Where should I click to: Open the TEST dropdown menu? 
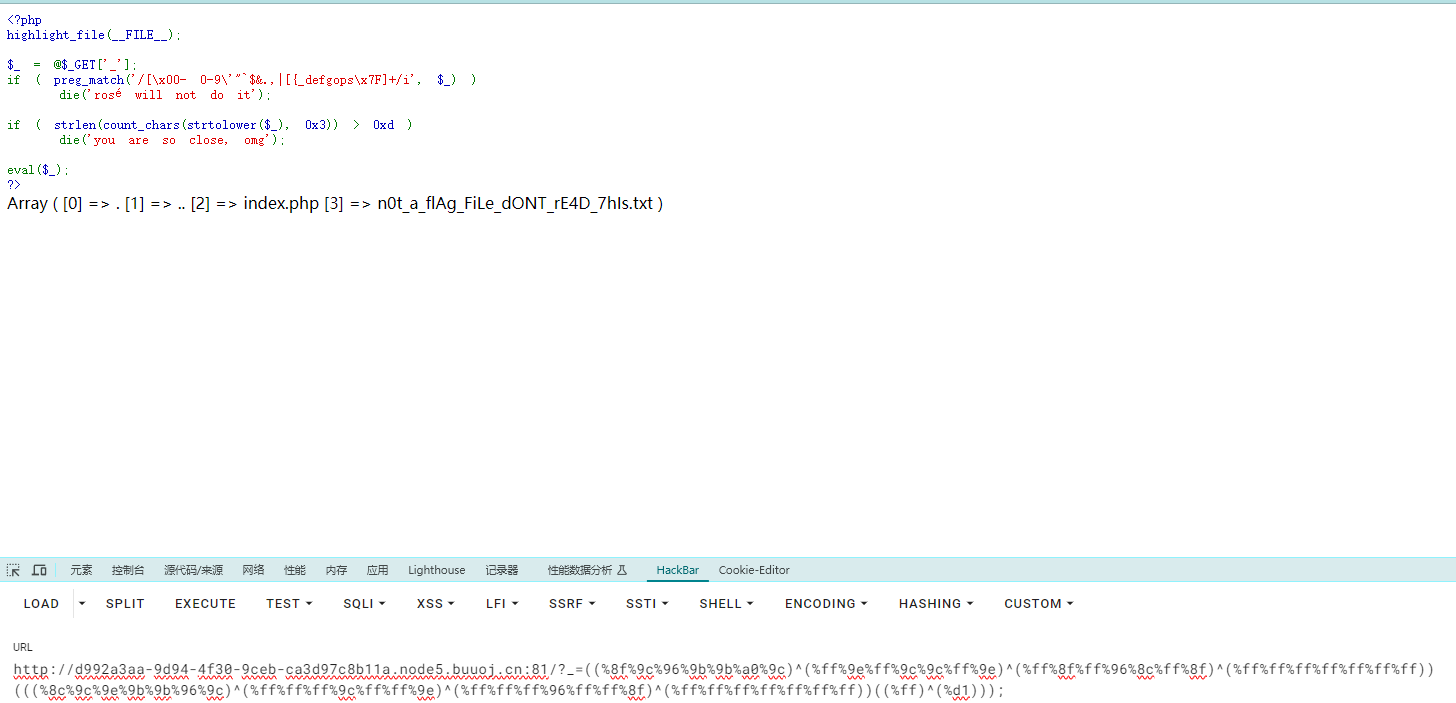coord(289,604)
